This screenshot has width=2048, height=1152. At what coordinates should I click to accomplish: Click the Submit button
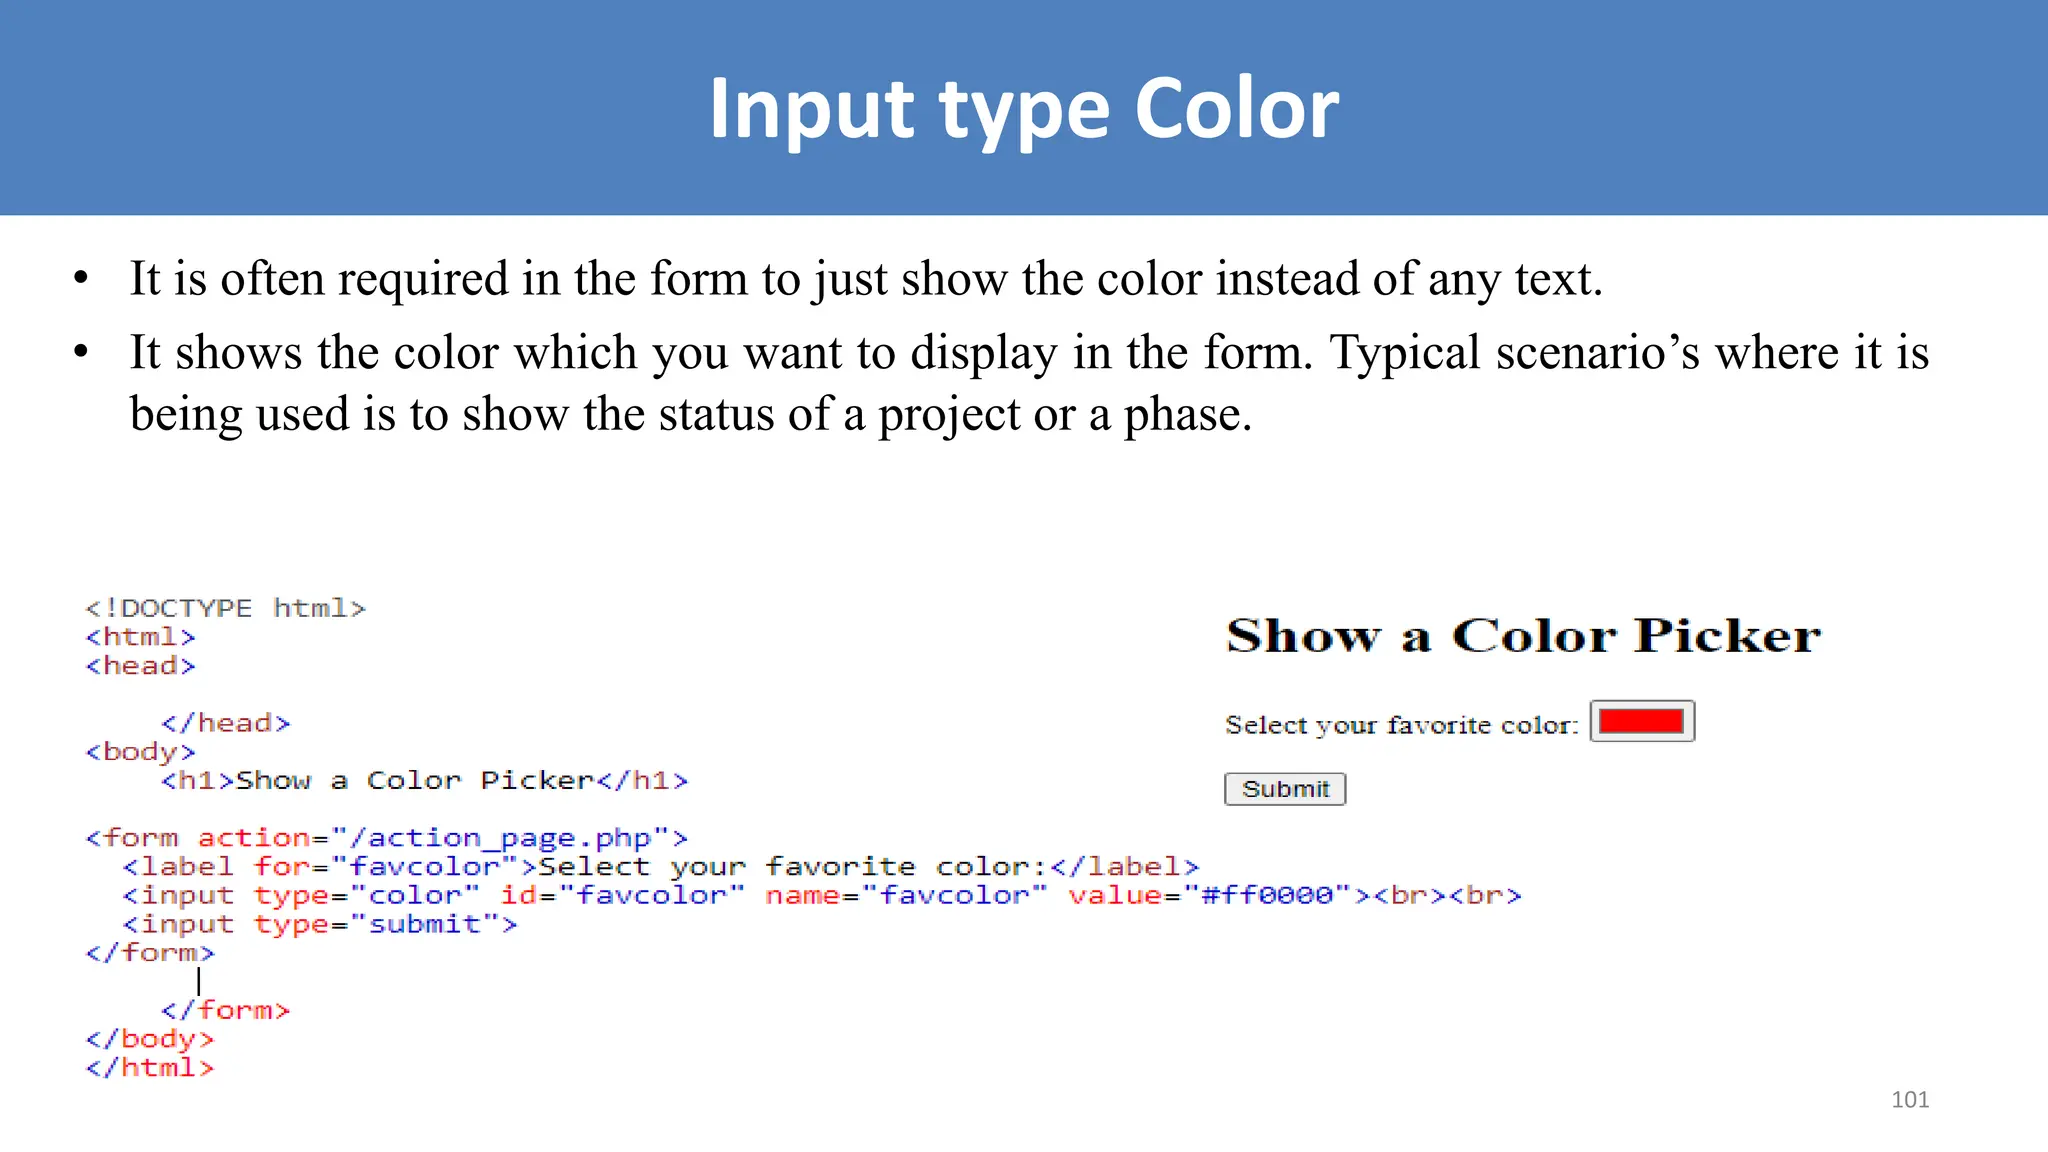tap(1285, 789)
